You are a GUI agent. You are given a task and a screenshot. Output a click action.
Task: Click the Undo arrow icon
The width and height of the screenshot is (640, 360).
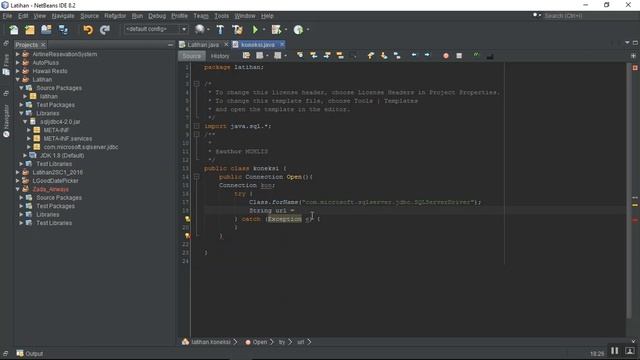[88, 30]
